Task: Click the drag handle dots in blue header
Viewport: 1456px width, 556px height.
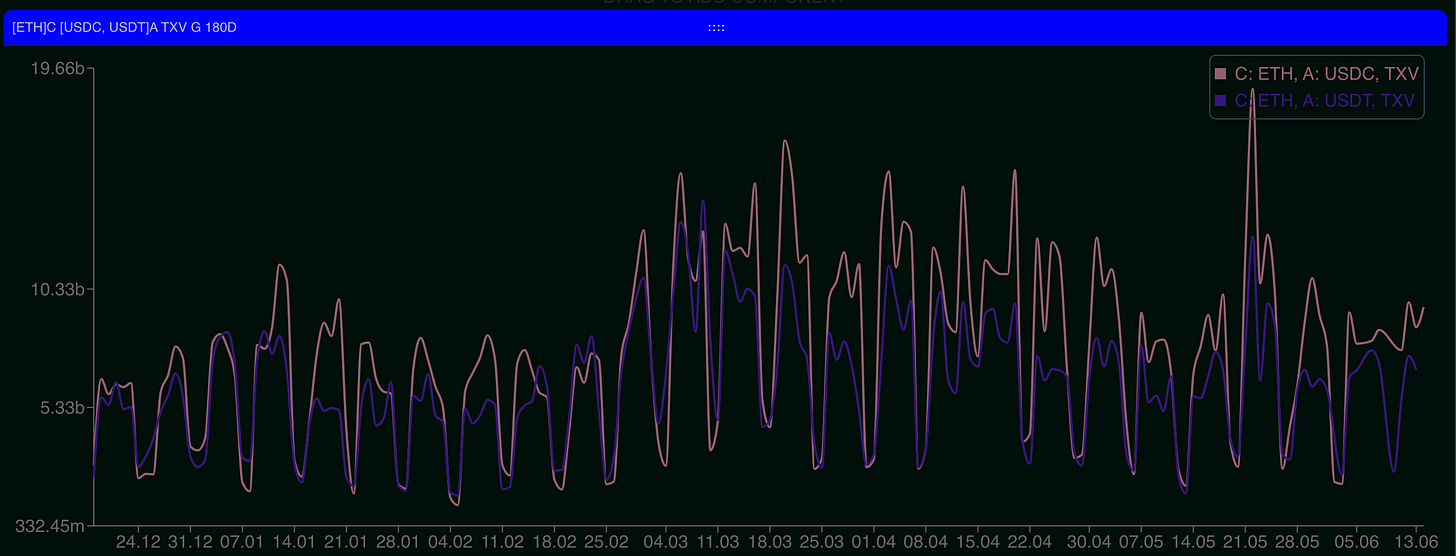Action: (x=716, y=28)
